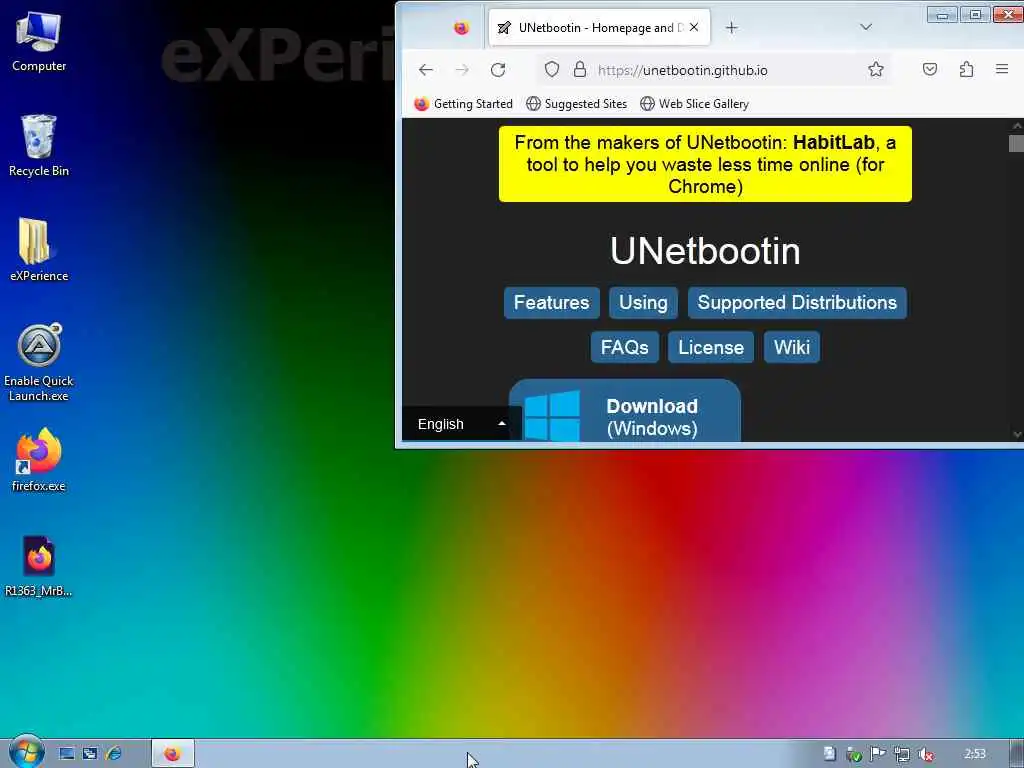The image size is (1024, 768).
Task: Open the Computer desktop icon
Action: [39, 41]
